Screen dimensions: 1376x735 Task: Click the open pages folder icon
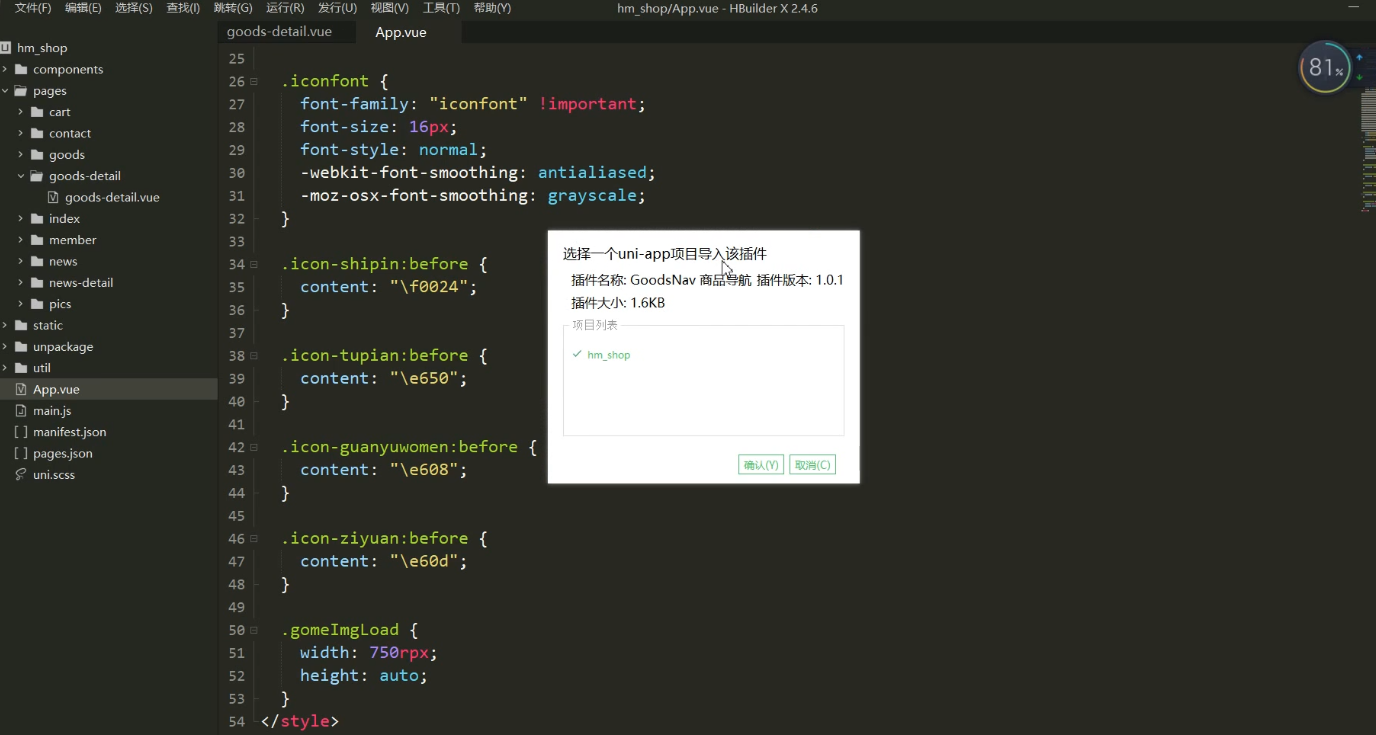pos(21,91)
